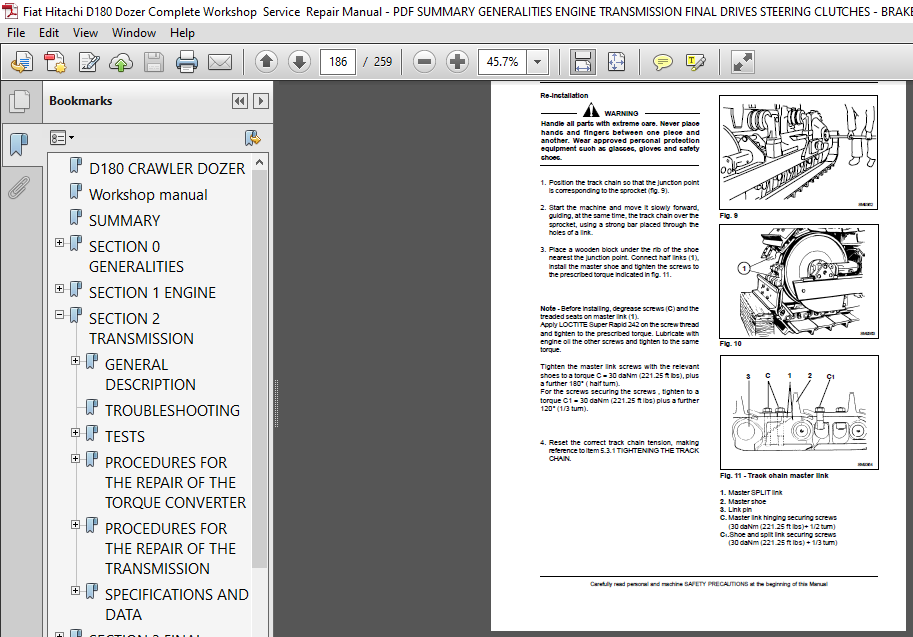The height and width of the screenshot is (637, 913).
Task: Click the Zoom in plus button
Action: point(458,62)
